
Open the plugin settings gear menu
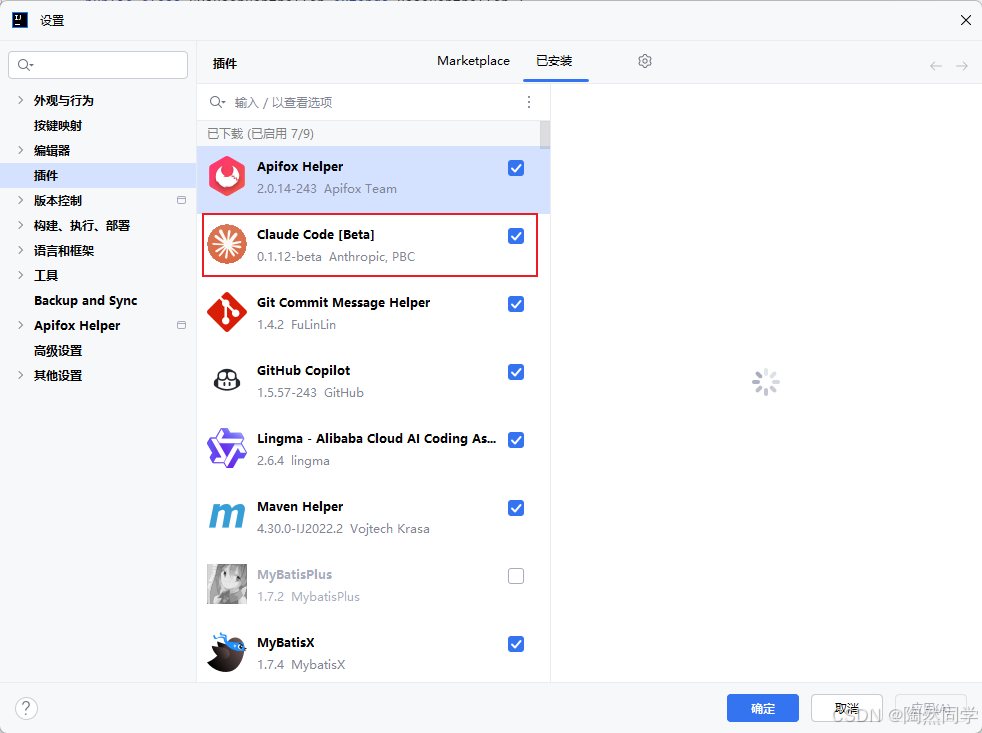(x=645, y=61)
